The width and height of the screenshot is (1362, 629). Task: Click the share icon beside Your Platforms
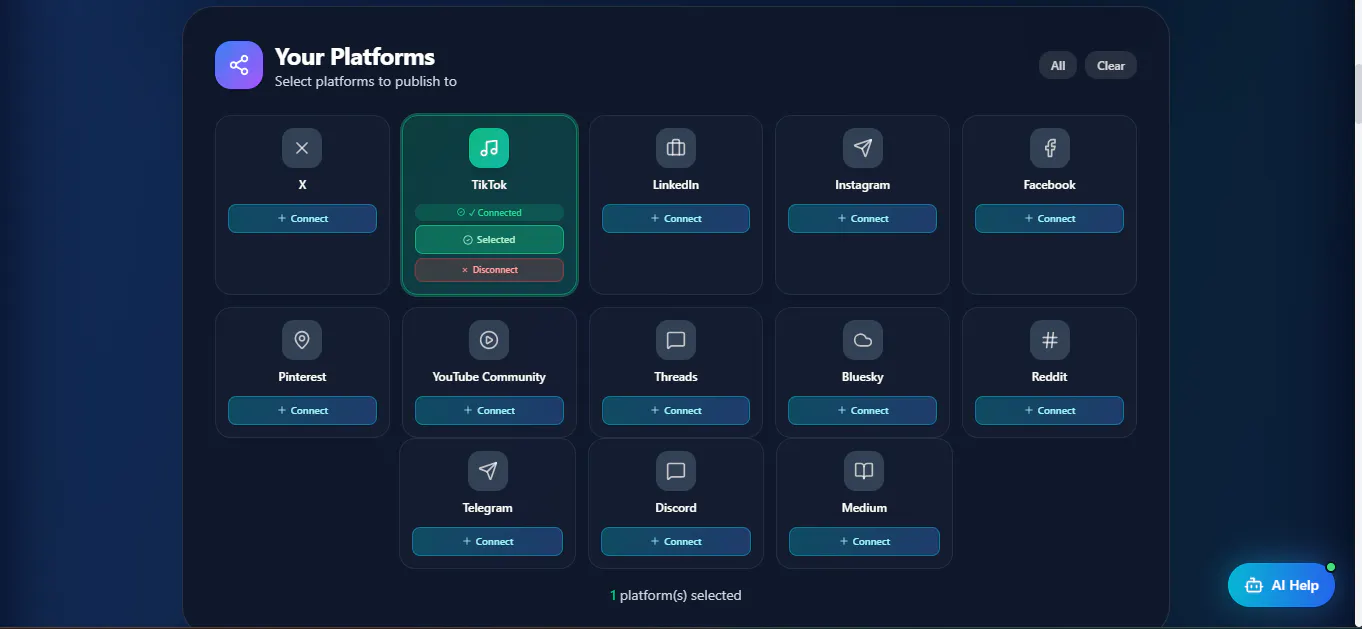[x=239, y=65]
